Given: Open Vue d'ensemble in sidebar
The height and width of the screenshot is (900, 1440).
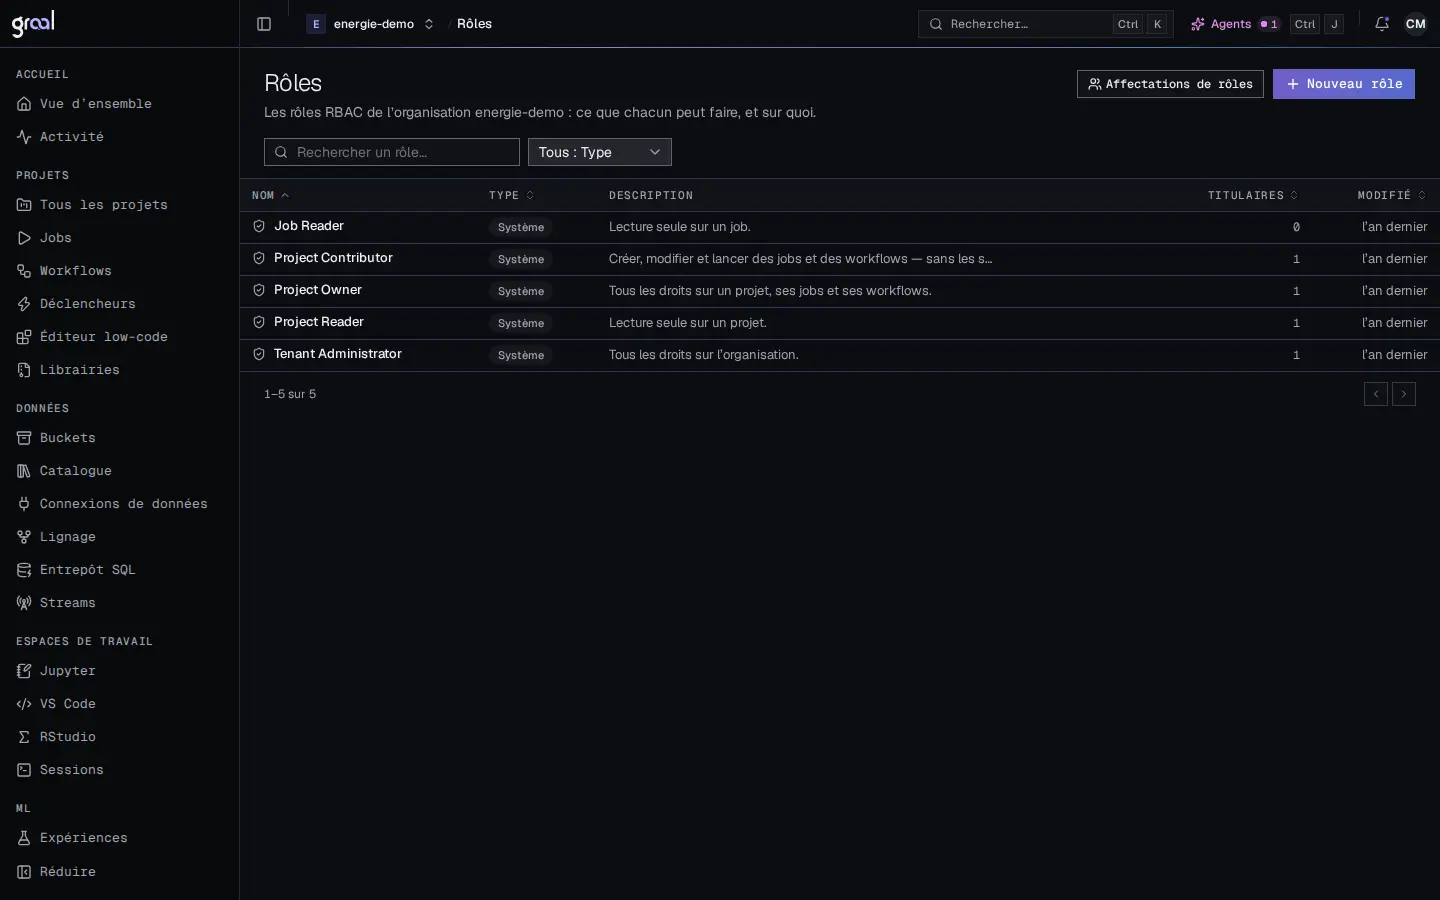Looking at the screenshot, I should tap(96, 104).
